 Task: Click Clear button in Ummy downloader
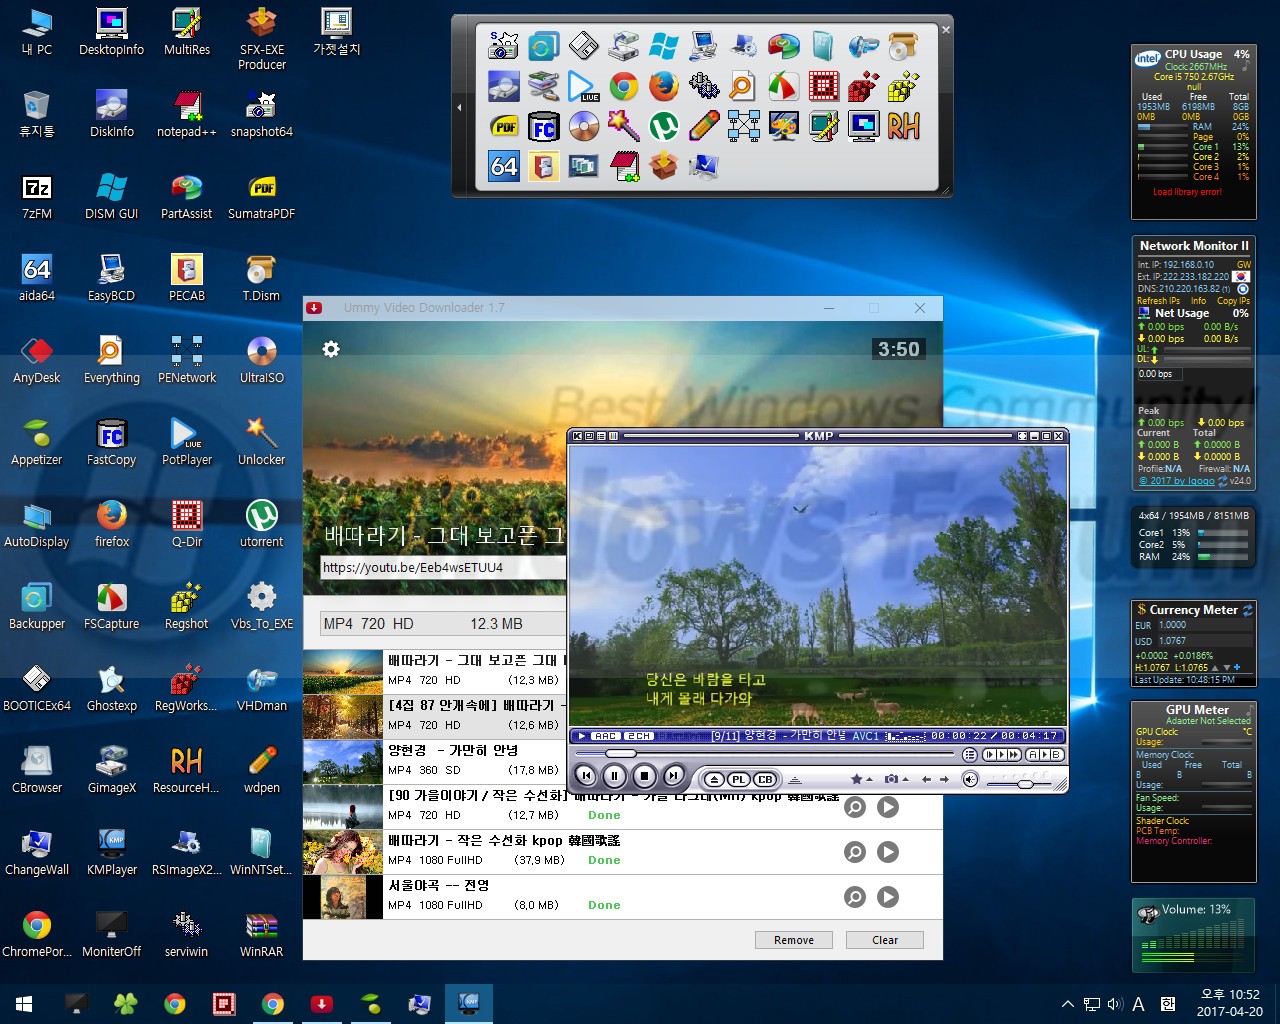click(885, 940)
